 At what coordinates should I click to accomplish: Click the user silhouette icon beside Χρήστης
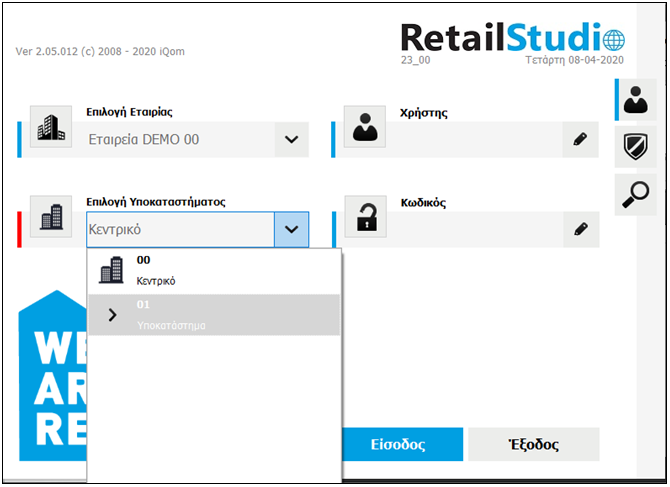coord(365,126)
